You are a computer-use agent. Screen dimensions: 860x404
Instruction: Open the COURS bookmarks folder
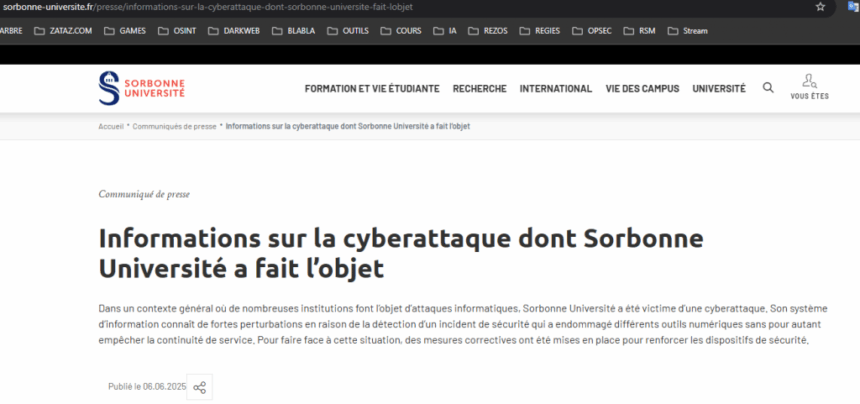pos(401,31)
